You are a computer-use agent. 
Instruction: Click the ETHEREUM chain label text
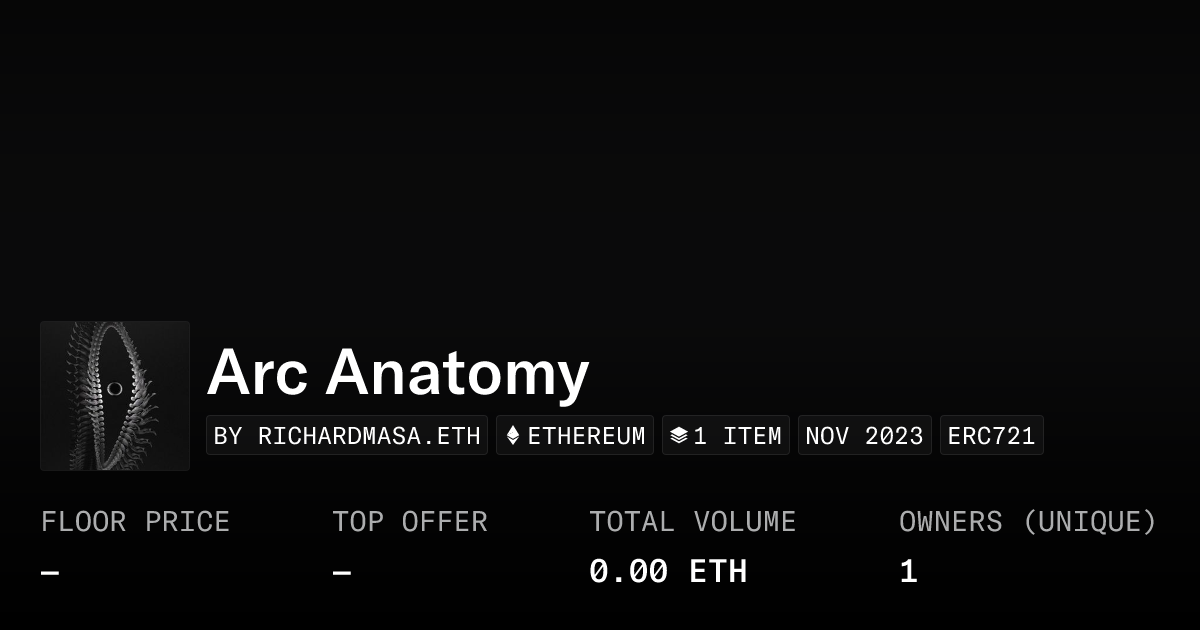point(586,436)
